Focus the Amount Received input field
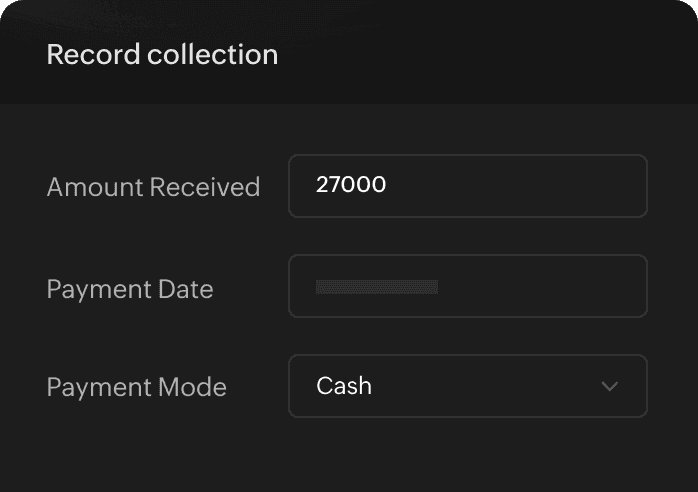The image size is (698, 492). point(467,186)
